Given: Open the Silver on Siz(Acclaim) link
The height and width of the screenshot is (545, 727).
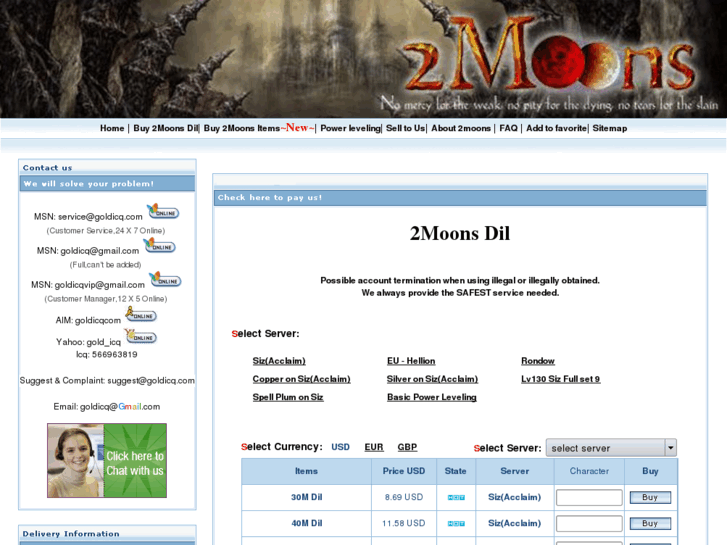Looking at the screenshot, I should point(432,379).
